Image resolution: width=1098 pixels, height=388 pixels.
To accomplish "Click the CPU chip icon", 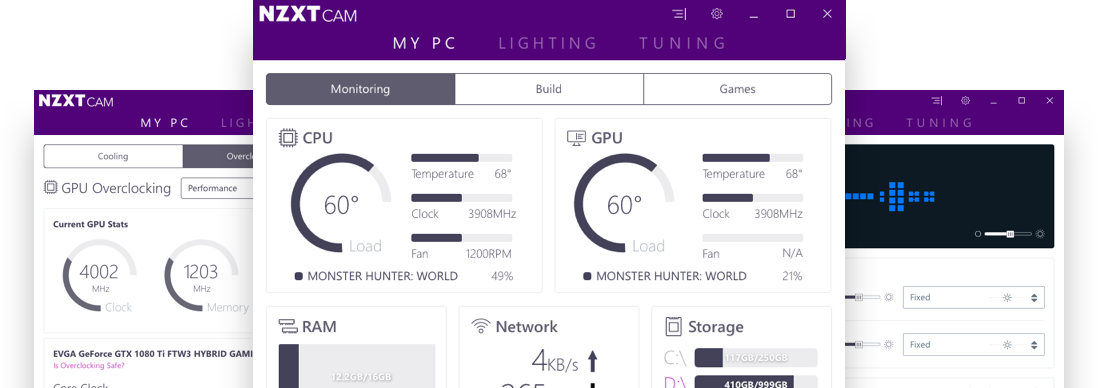I will coord(288,137).
